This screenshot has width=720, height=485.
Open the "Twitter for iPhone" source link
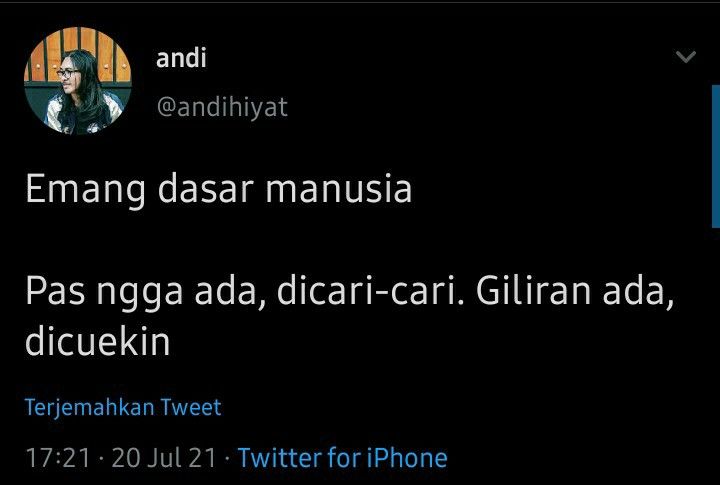pos(343,458)
